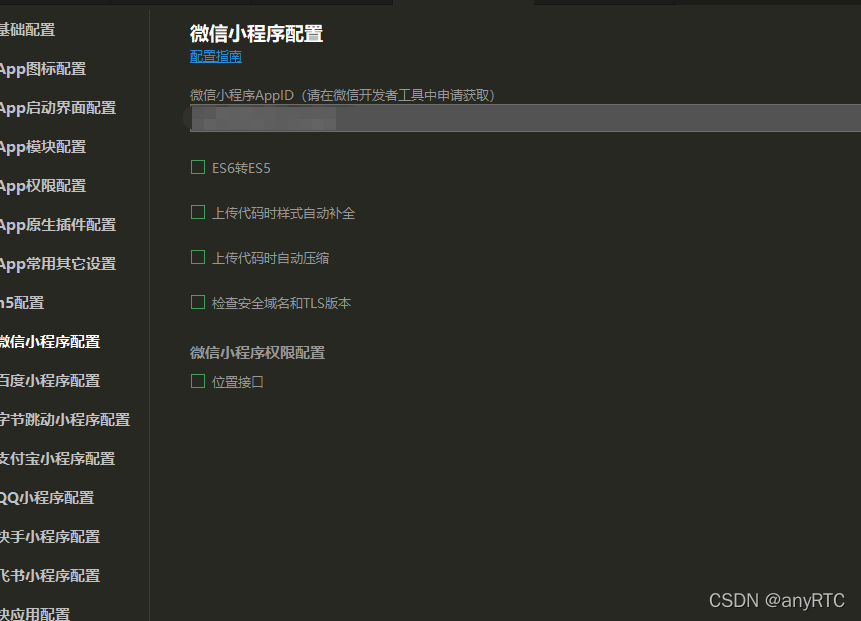This screenshot has width=861, height=621.
Task: Click the 微信小程序配置 page title
Action: pos(256,33)
